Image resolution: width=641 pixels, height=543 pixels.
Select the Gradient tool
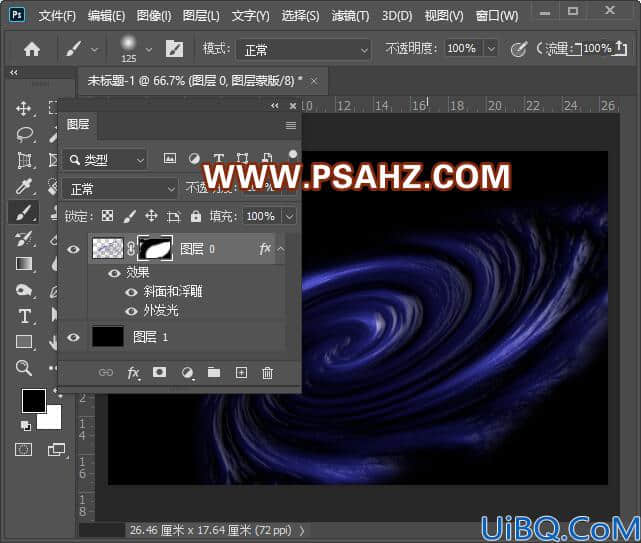(x=24, y=264)
